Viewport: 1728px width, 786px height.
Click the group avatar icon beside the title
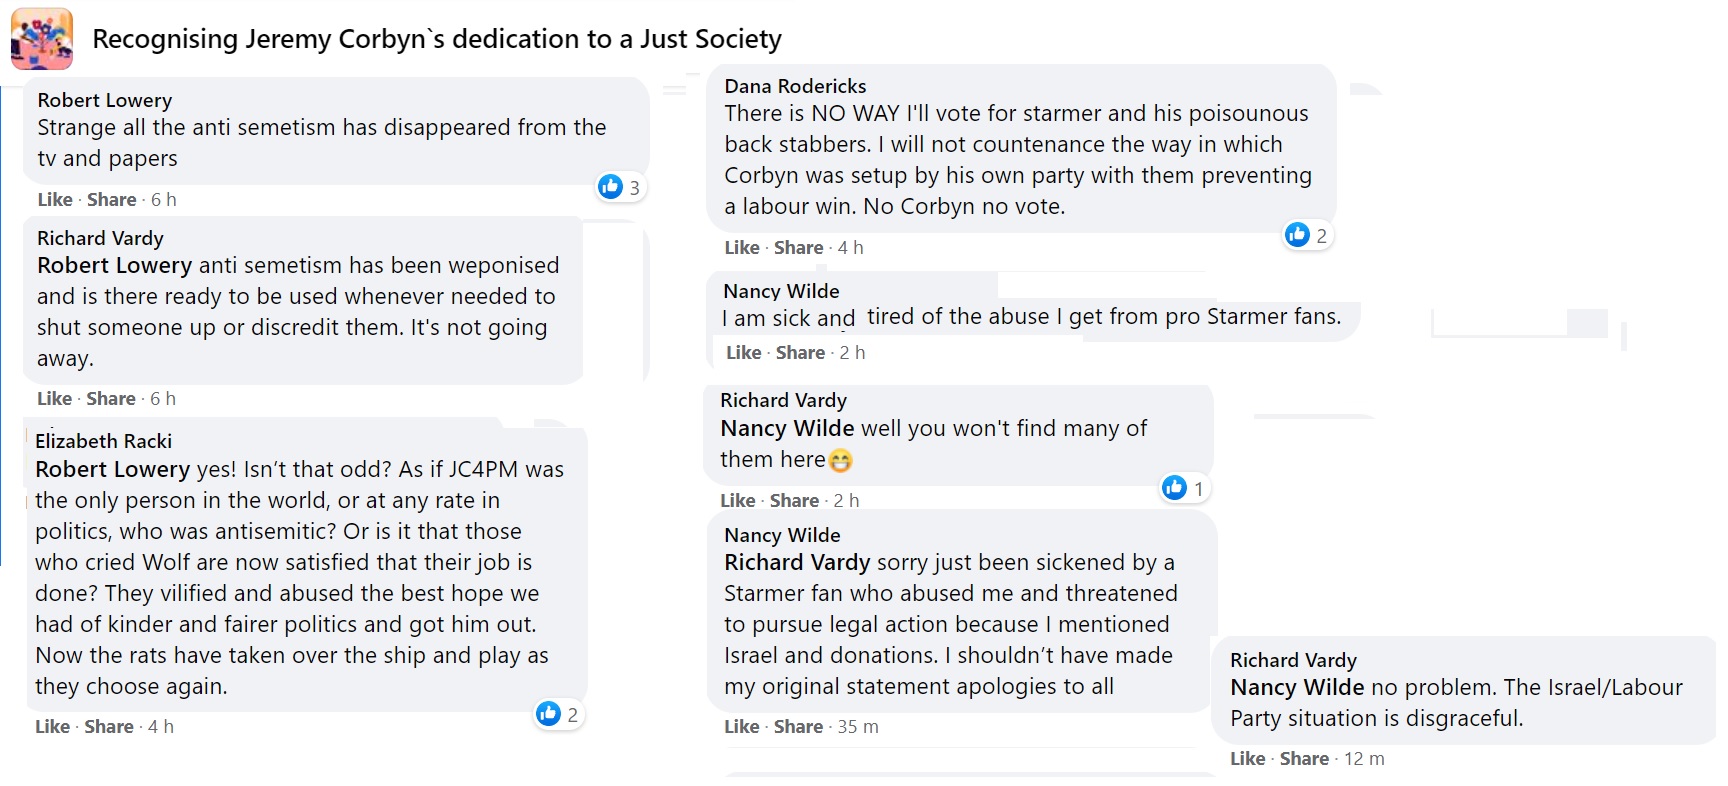coord(42,39)
